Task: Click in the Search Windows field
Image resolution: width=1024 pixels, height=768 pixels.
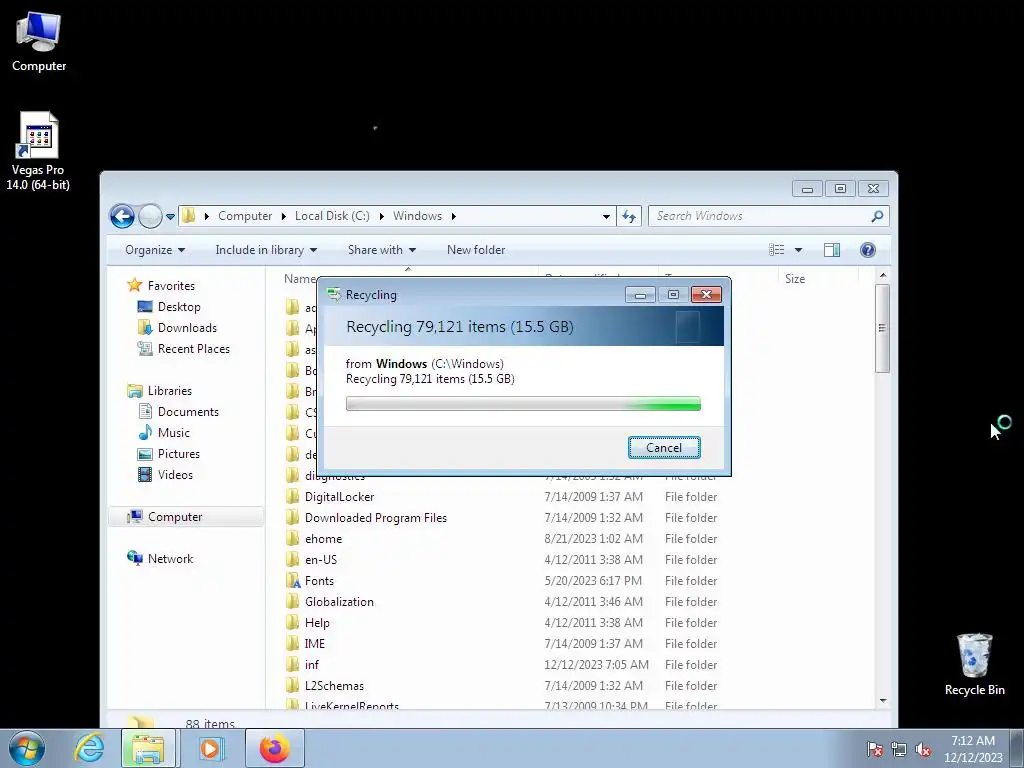Action: (x=761, y=216)
